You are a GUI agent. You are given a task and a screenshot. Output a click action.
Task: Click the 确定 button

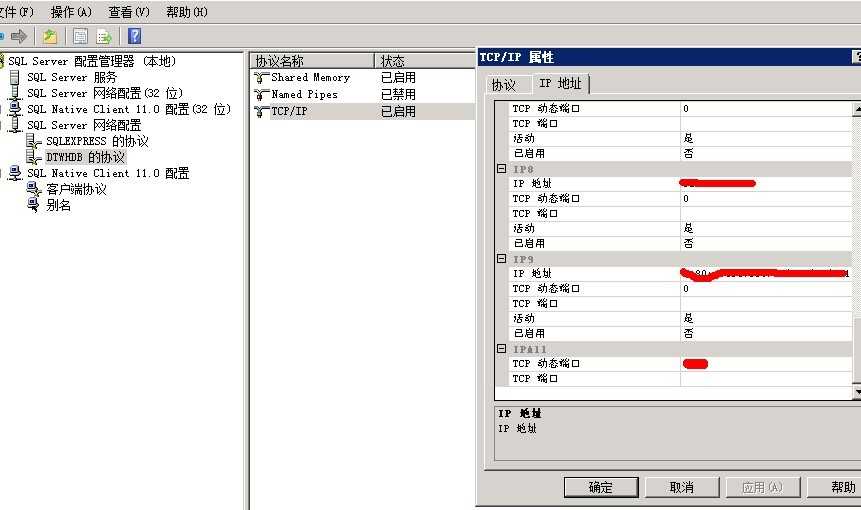(x=601, y=487)
